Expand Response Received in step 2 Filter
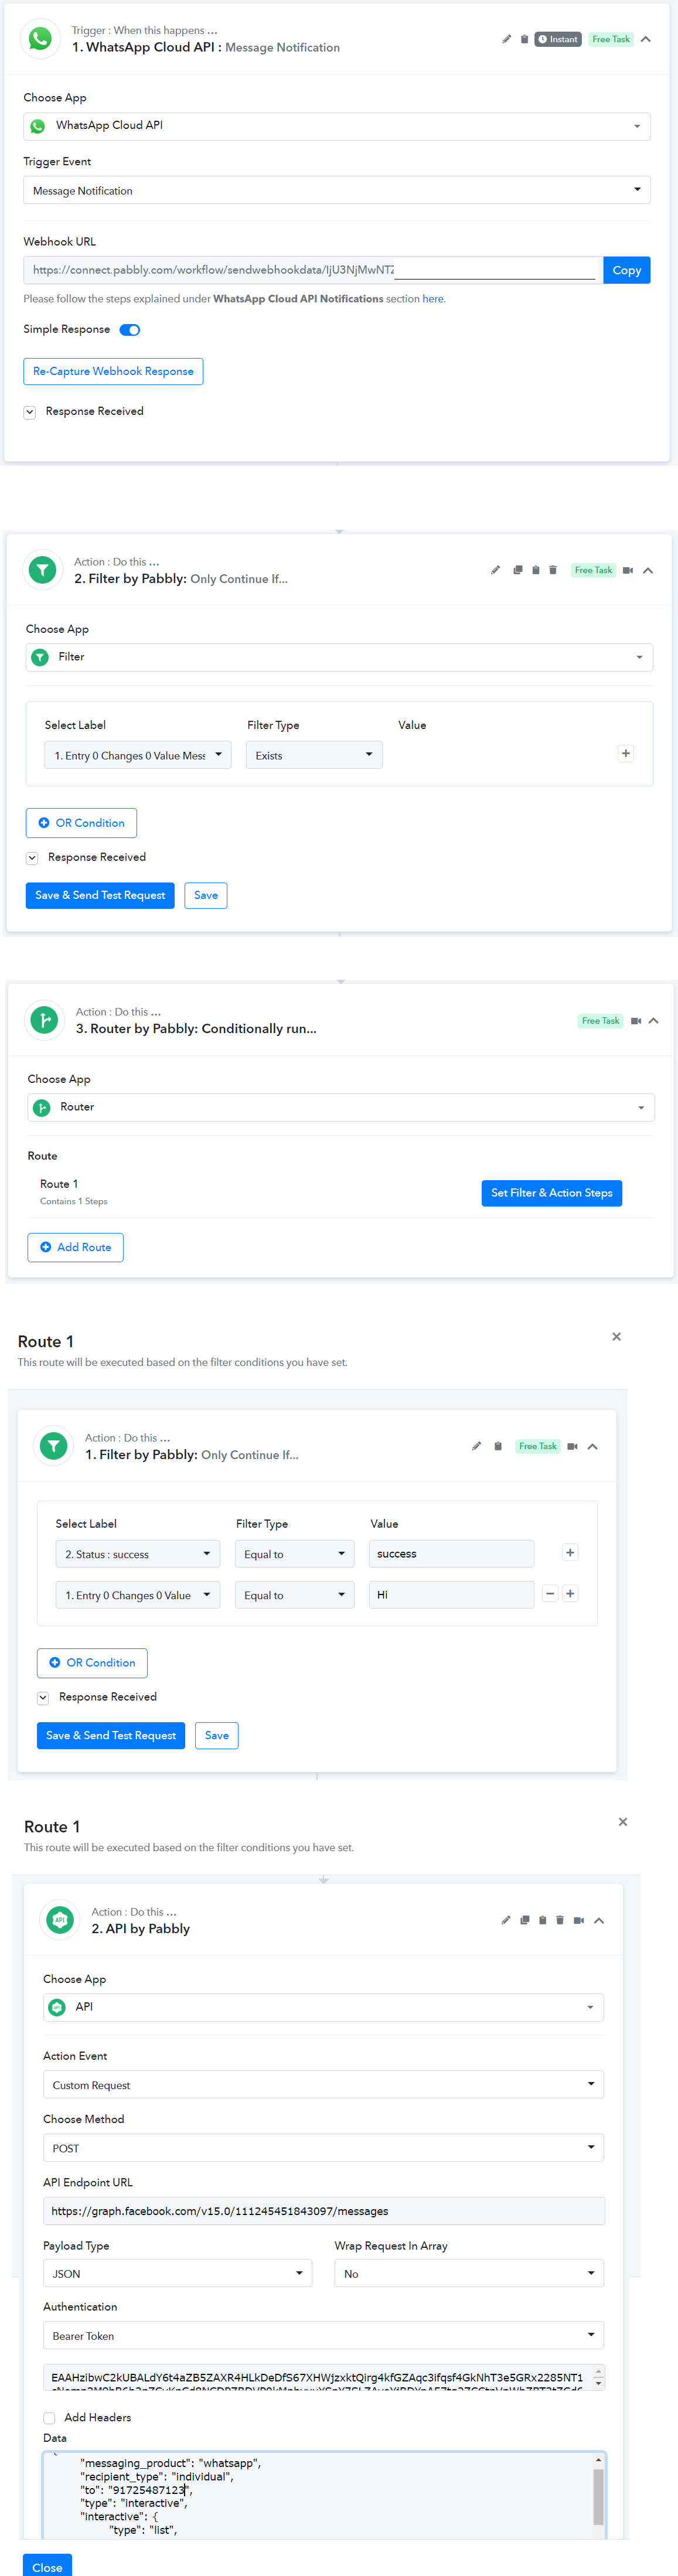Screen dimensions: 678x2576 click(x=32, y=858)
